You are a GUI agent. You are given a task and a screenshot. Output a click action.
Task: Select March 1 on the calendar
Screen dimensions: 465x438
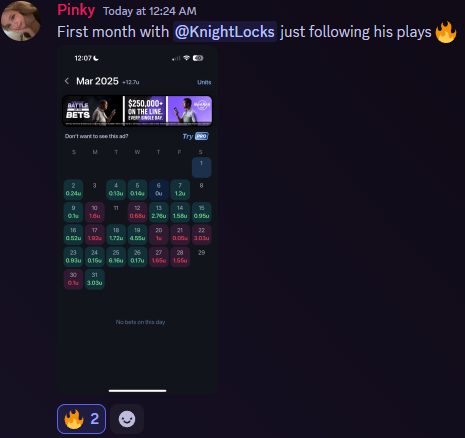[201, 167]
